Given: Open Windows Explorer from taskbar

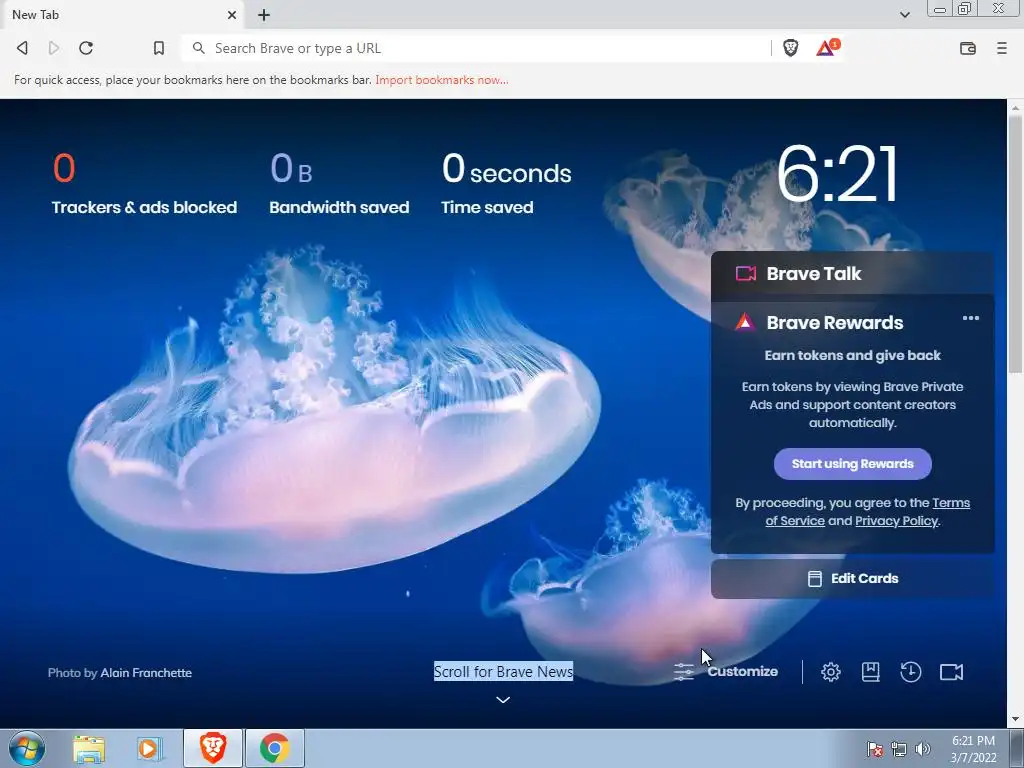Looking at the screenshot, I should pos(89,748).
